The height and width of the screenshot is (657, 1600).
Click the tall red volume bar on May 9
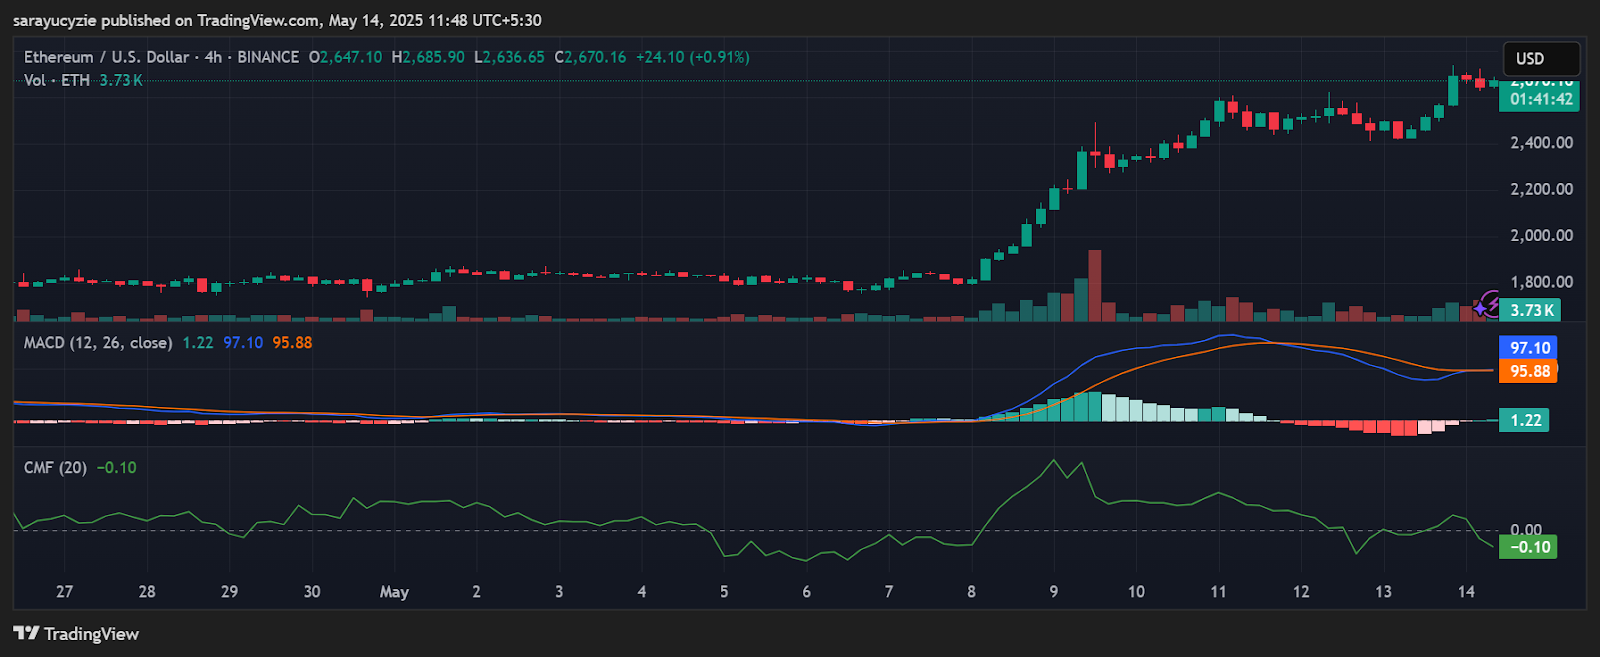(1094, 285)
